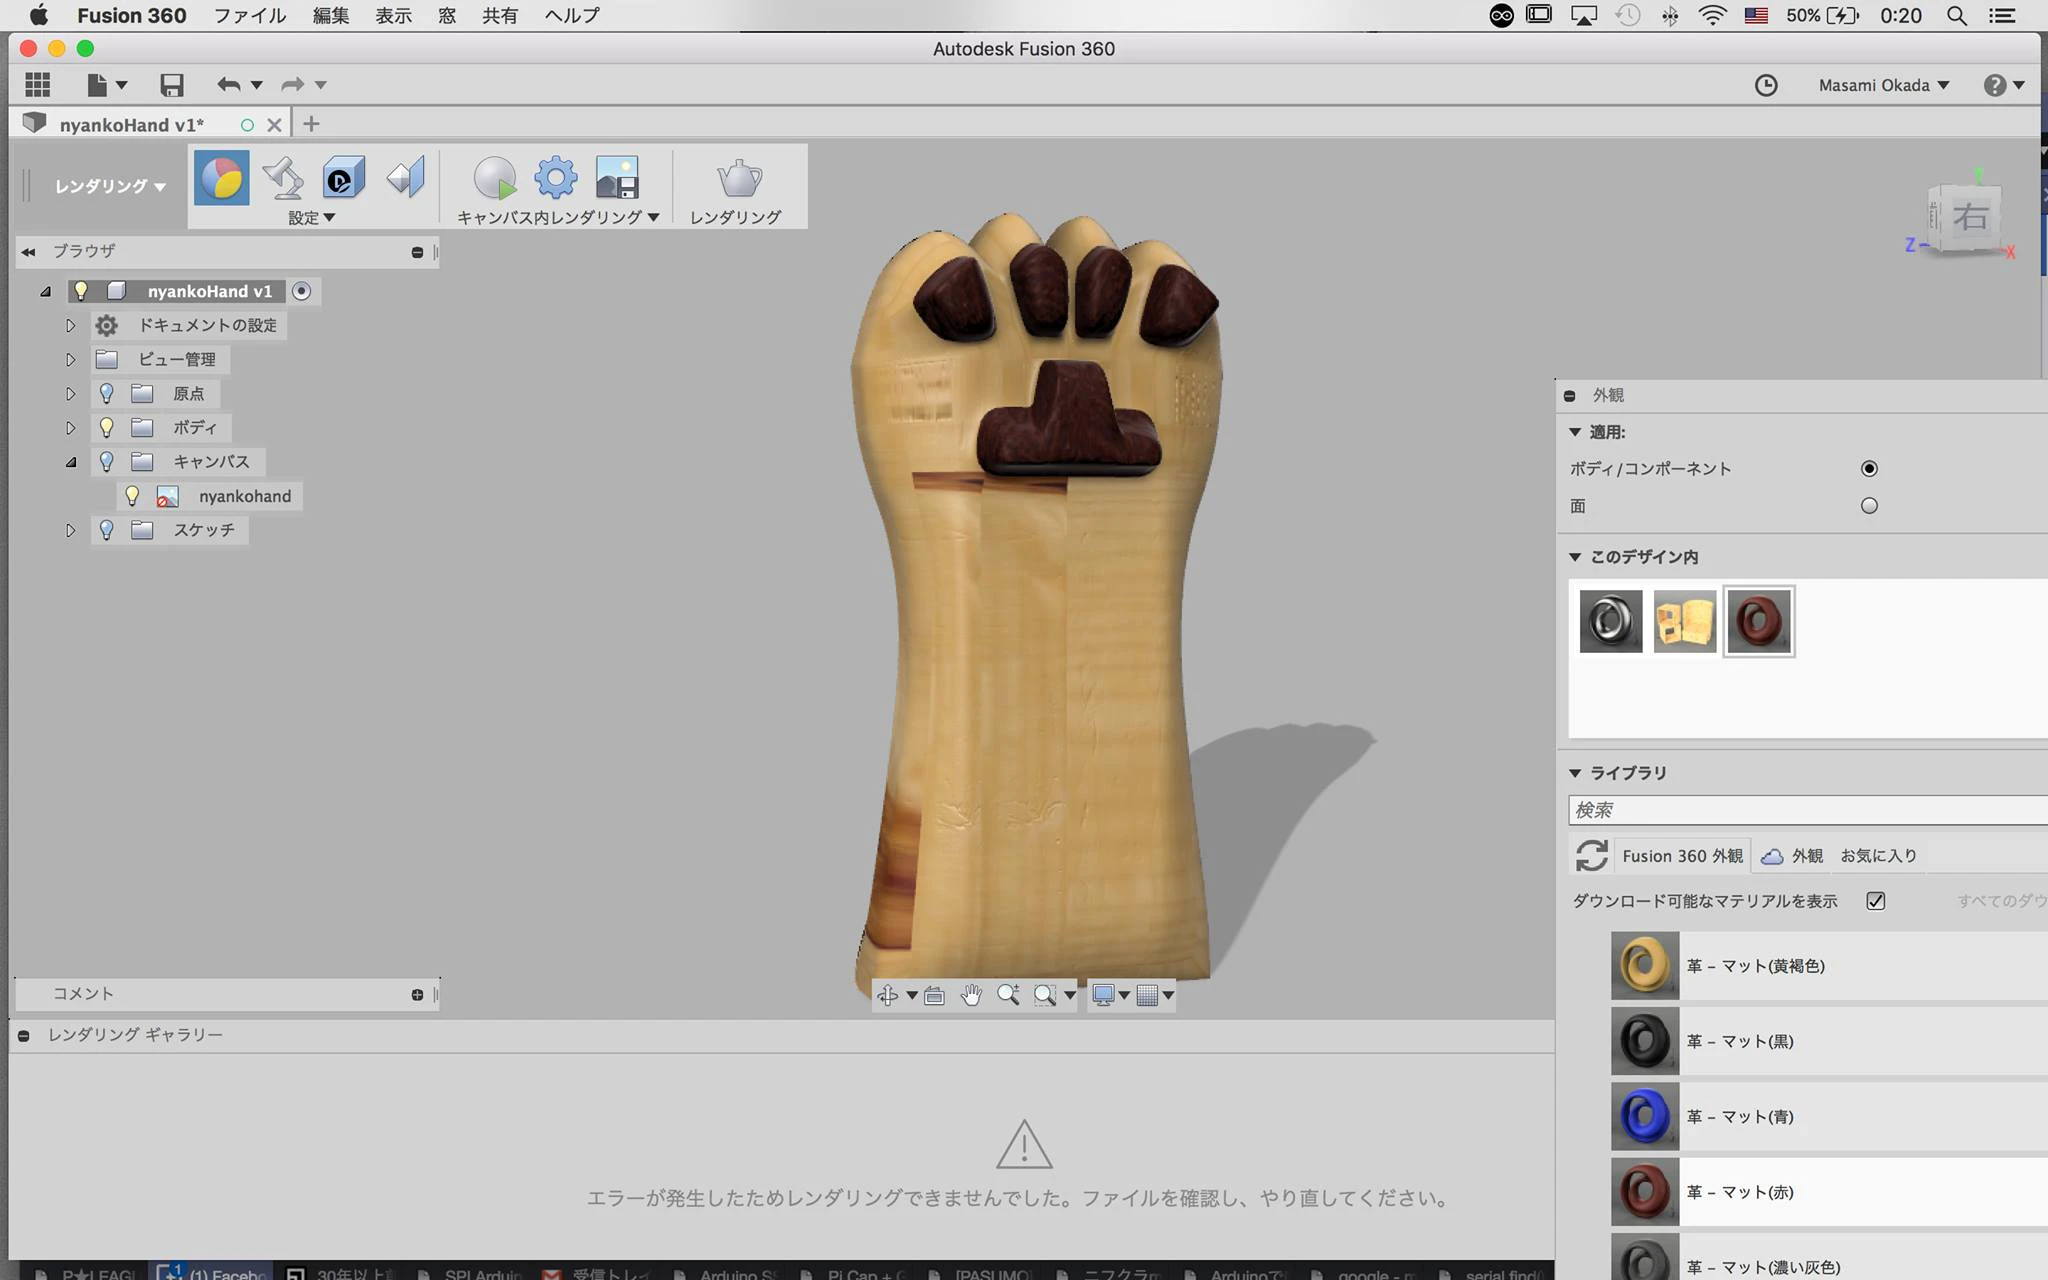Click the teapot Render icon
This screenshot has width=2048, height=1280.
point(739,178)
